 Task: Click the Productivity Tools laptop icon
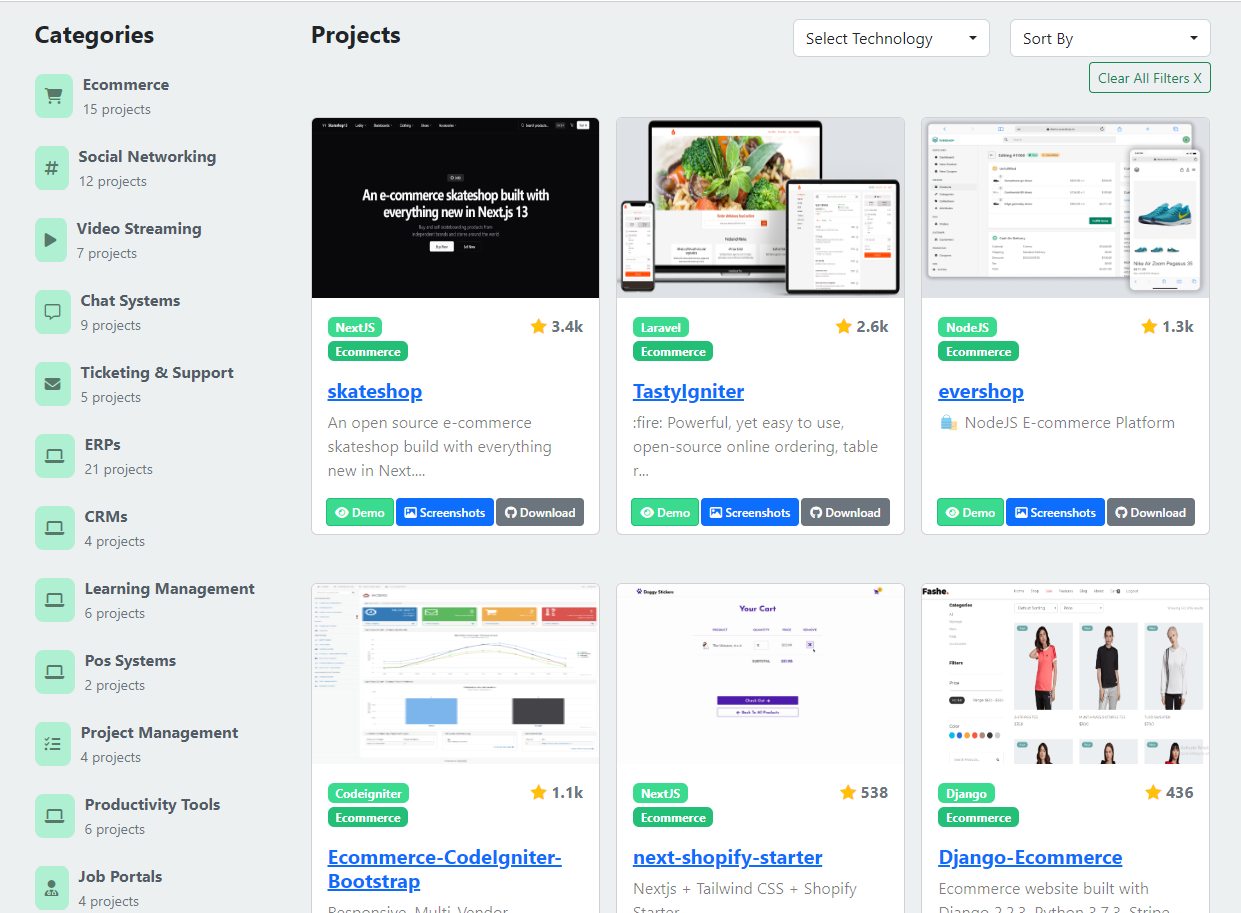(x=54, y=816)
